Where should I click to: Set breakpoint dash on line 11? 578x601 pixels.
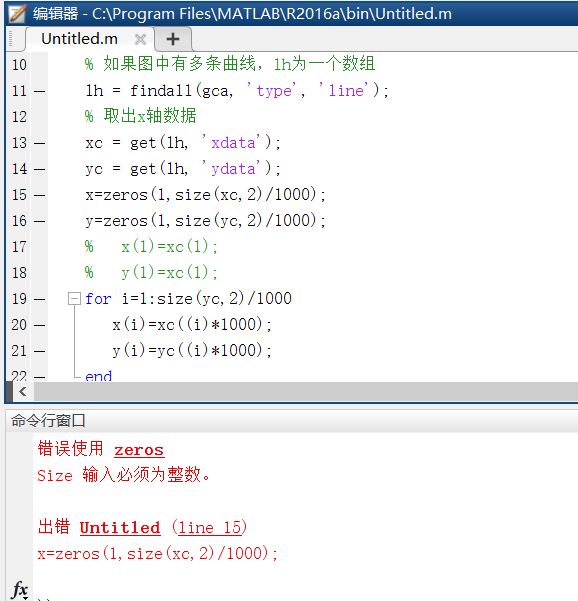[39, 91]
